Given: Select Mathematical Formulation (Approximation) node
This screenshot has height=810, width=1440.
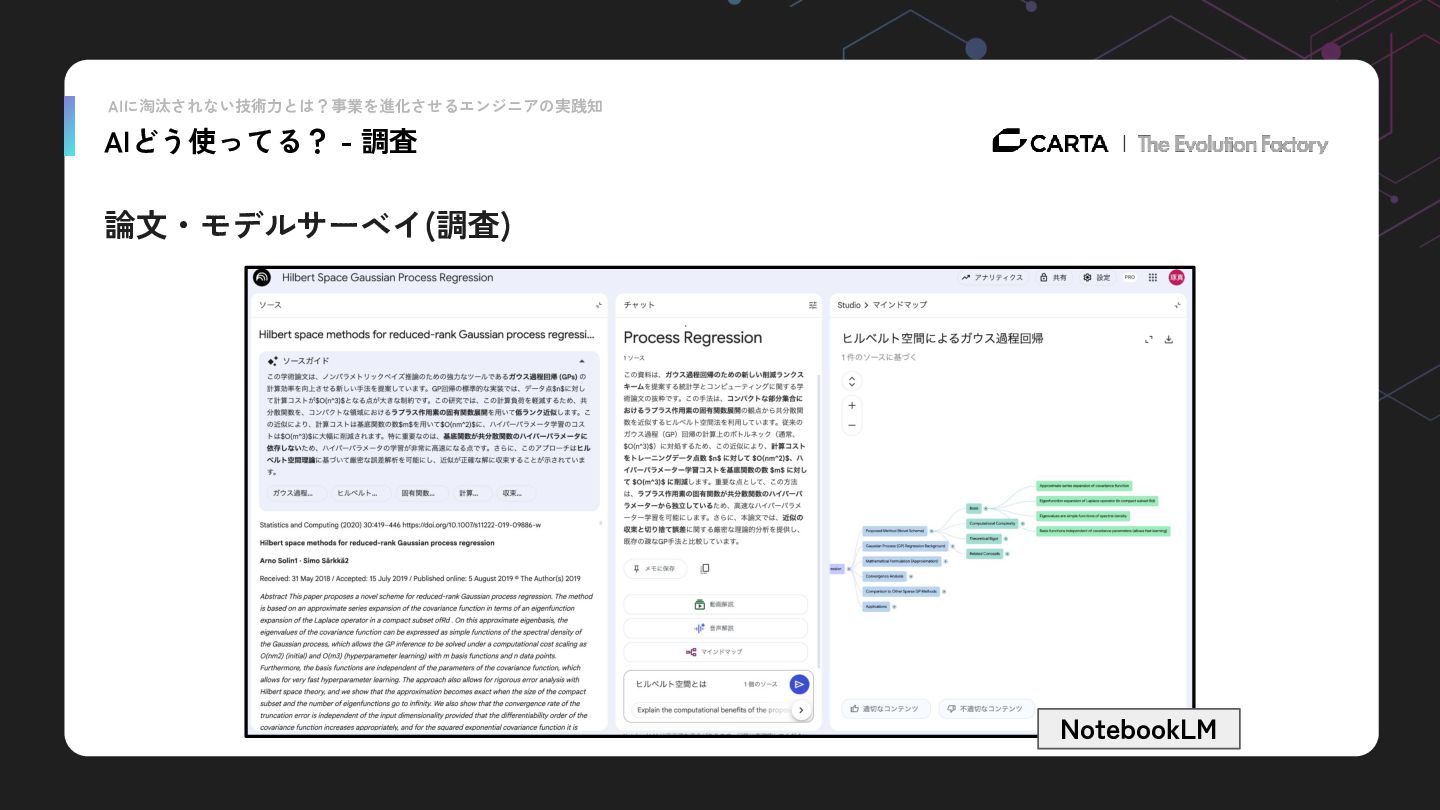Looking at the screenshot, I should pyautogui.click(x=902, y=561).
